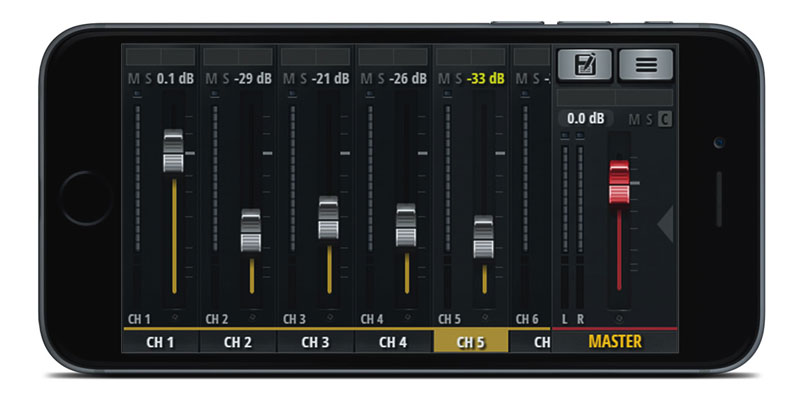Tap the small CH 1 label under the meter
The width and height of the screenshot is (800, 401).
[139, 319]
